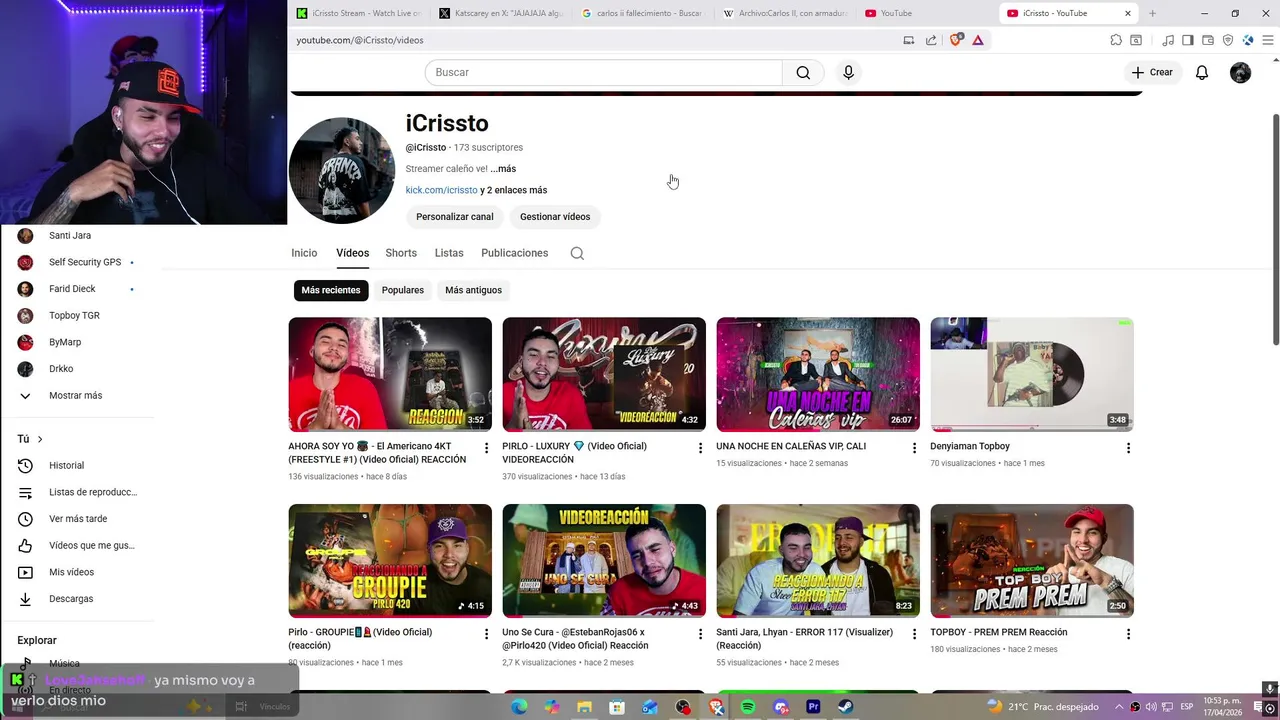Open taskbar volume speaker icon
1280x720 pixels.
1151,707
